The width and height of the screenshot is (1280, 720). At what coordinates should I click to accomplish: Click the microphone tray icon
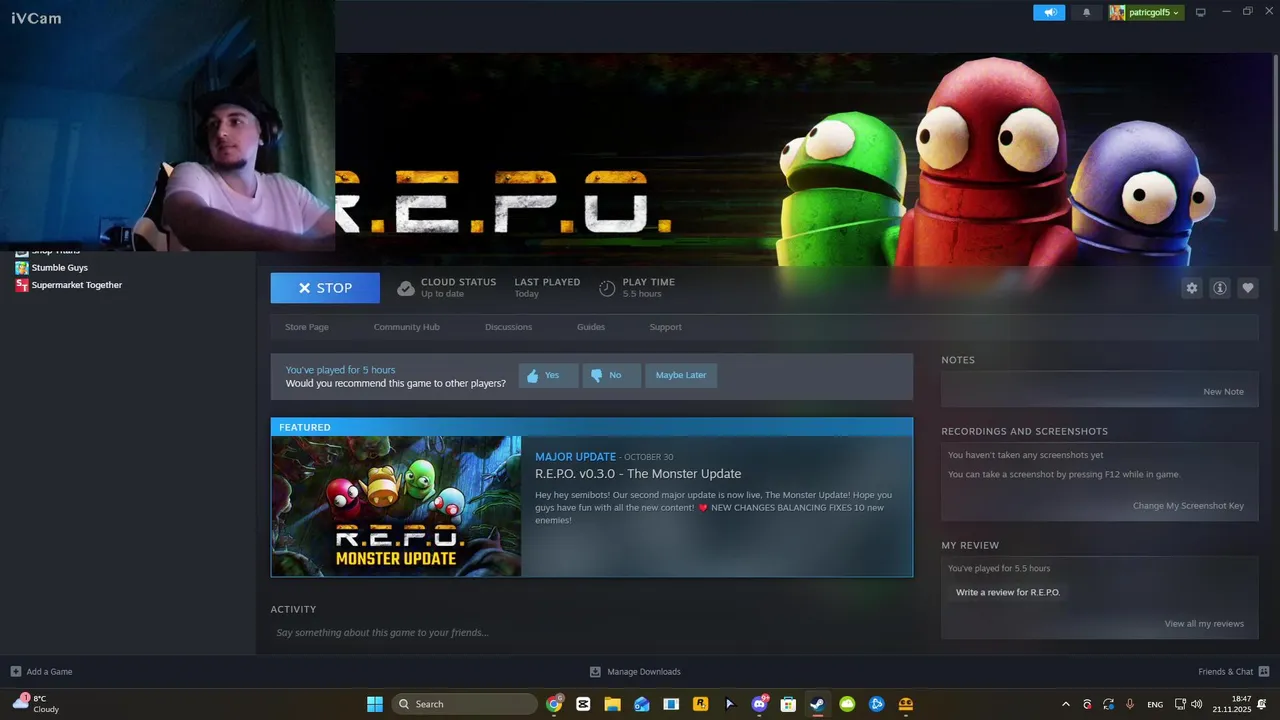click(1130, 704)
